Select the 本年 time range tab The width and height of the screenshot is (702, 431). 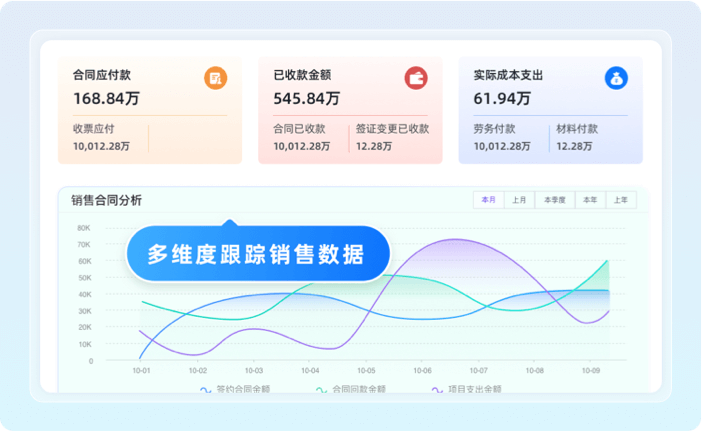pos(589,200)
